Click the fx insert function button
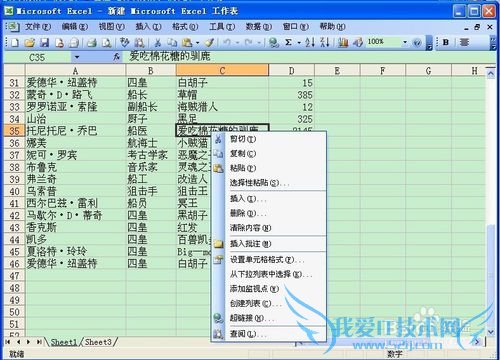The height and width of the screenshot is (360, 500). click(116, 57)
